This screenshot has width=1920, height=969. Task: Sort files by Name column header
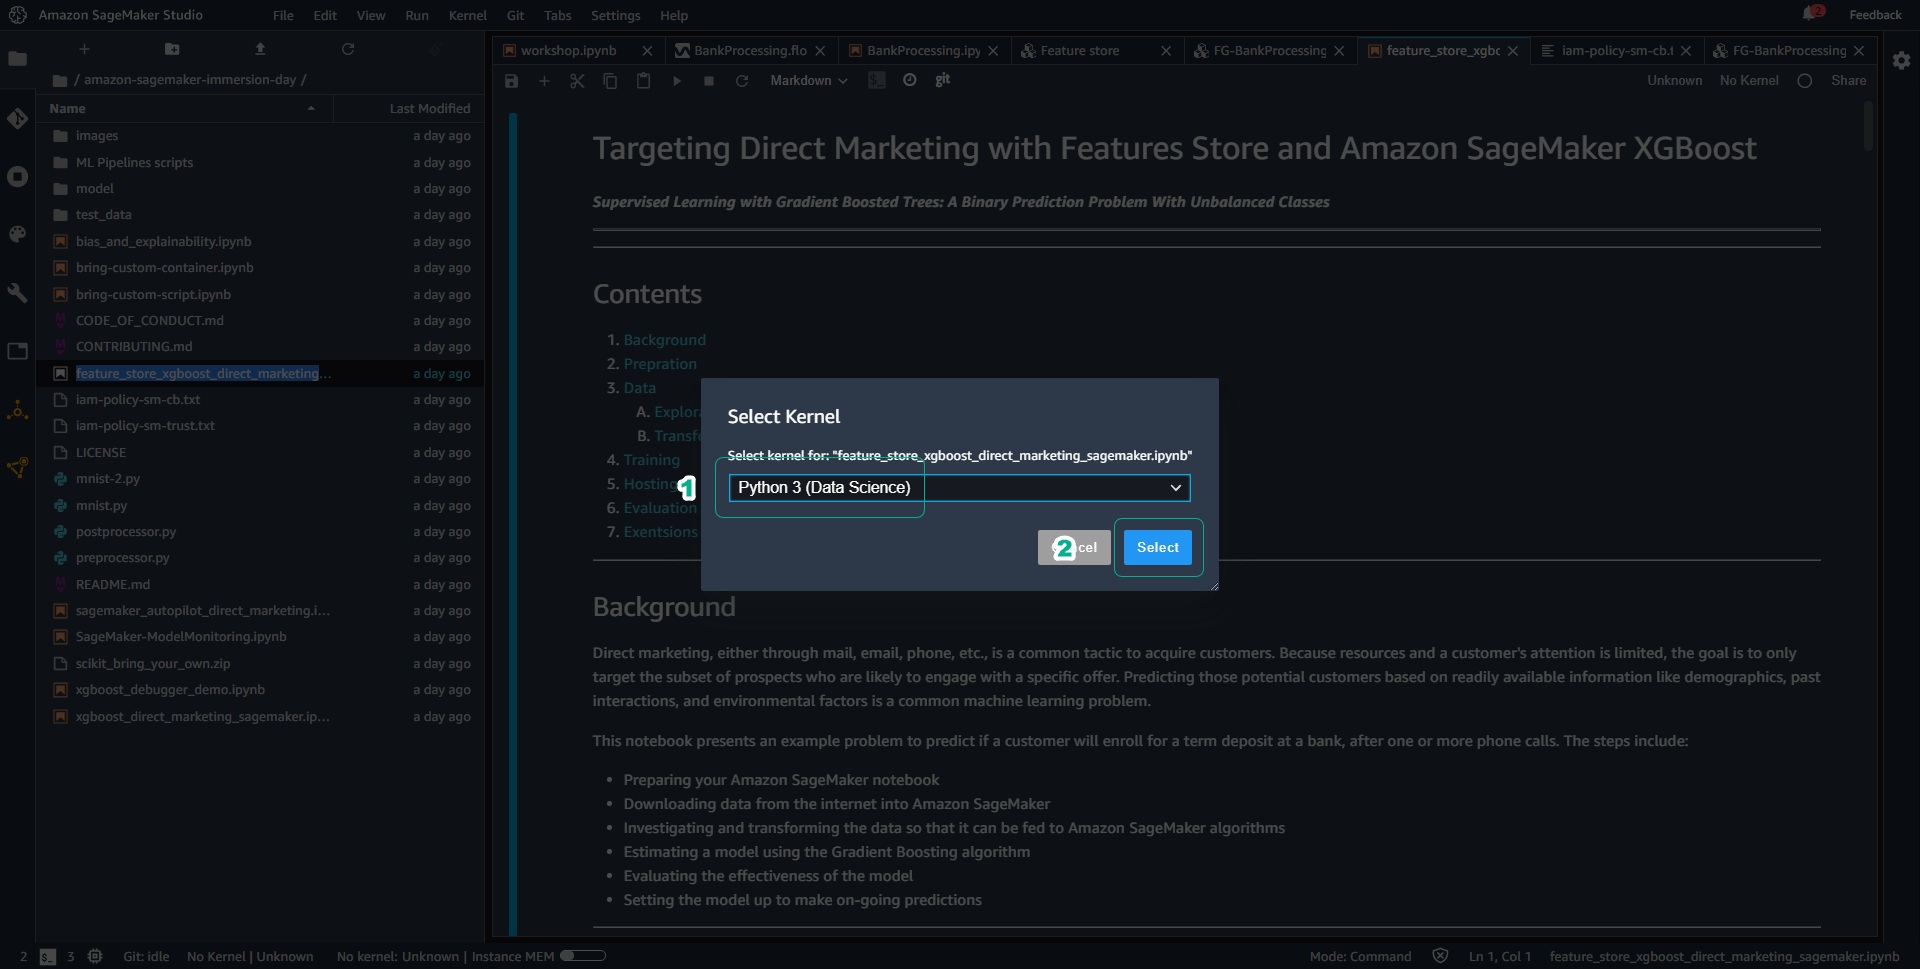tap(183, 109)
